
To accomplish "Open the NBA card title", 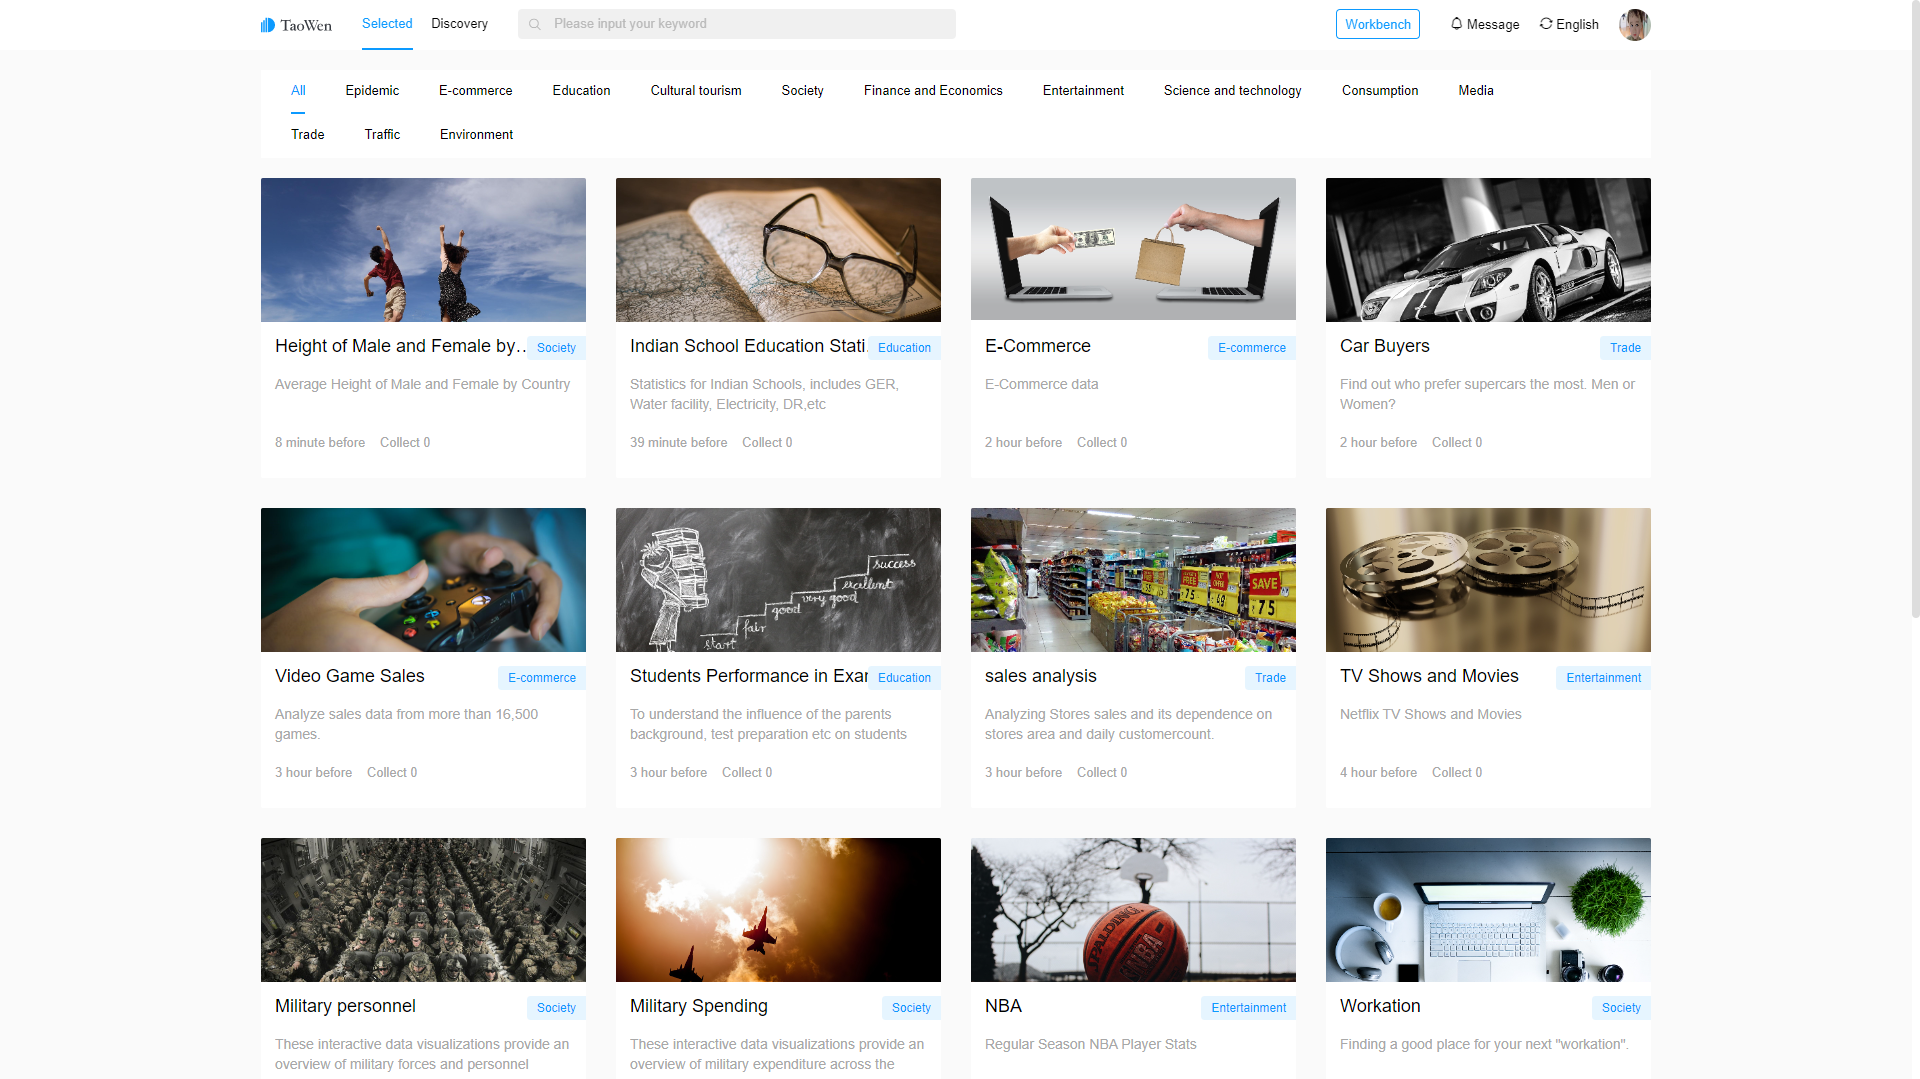I will coord(1003,1006).
